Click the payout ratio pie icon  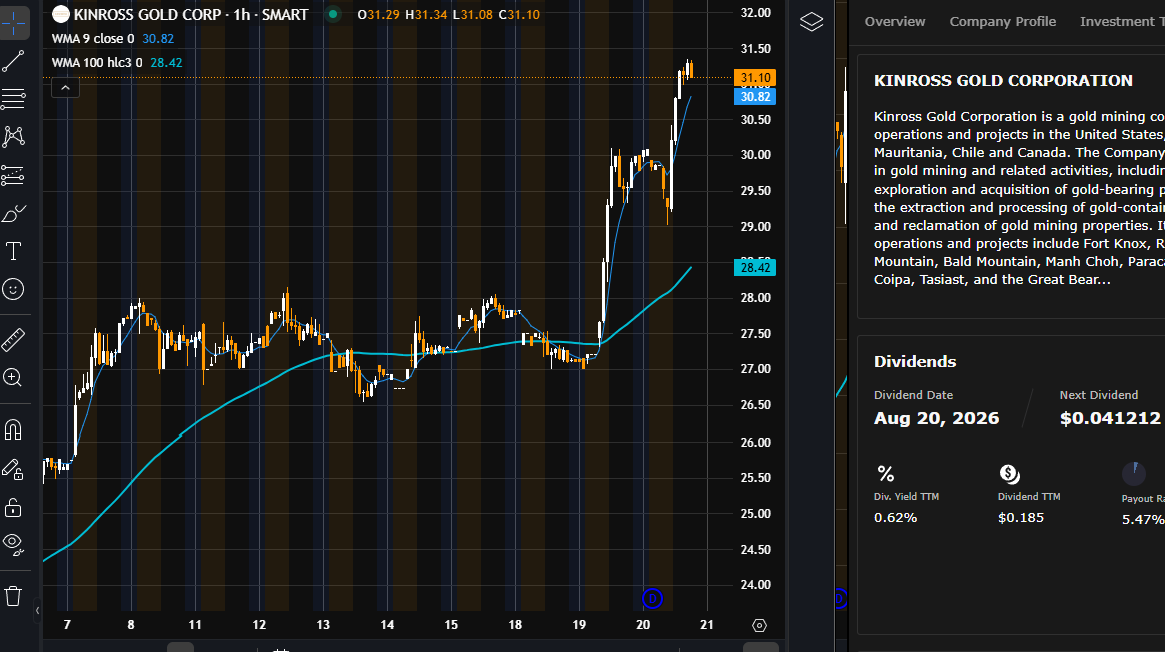tap(1134, 473)
